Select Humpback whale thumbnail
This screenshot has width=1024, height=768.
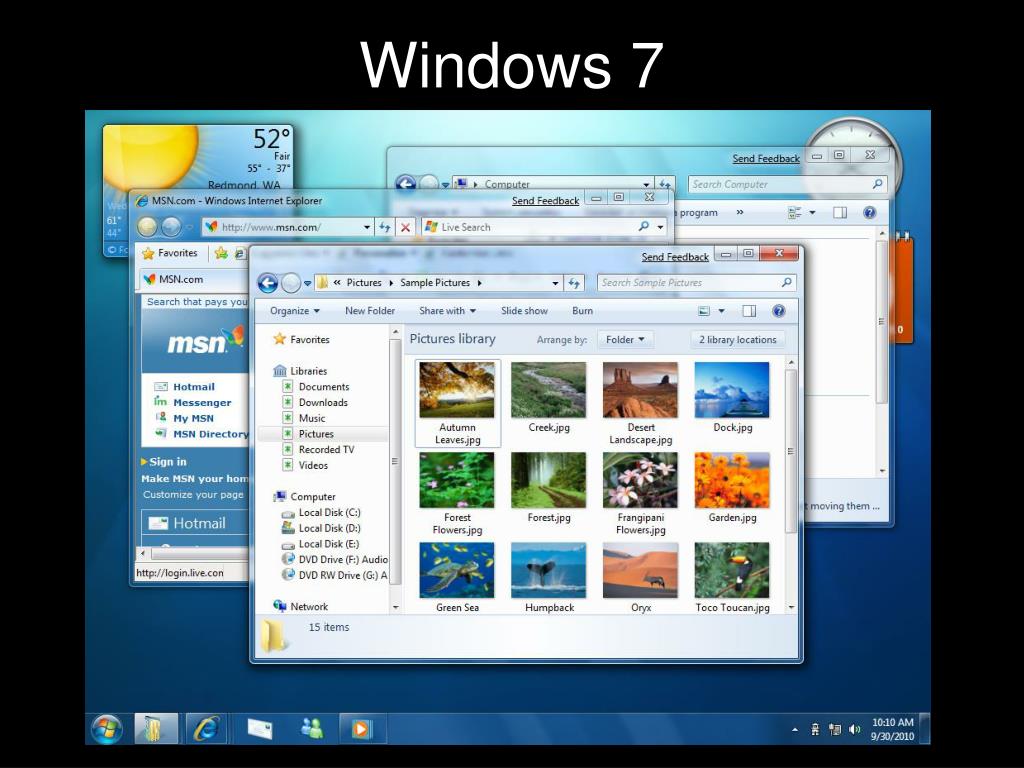point(549,570)
